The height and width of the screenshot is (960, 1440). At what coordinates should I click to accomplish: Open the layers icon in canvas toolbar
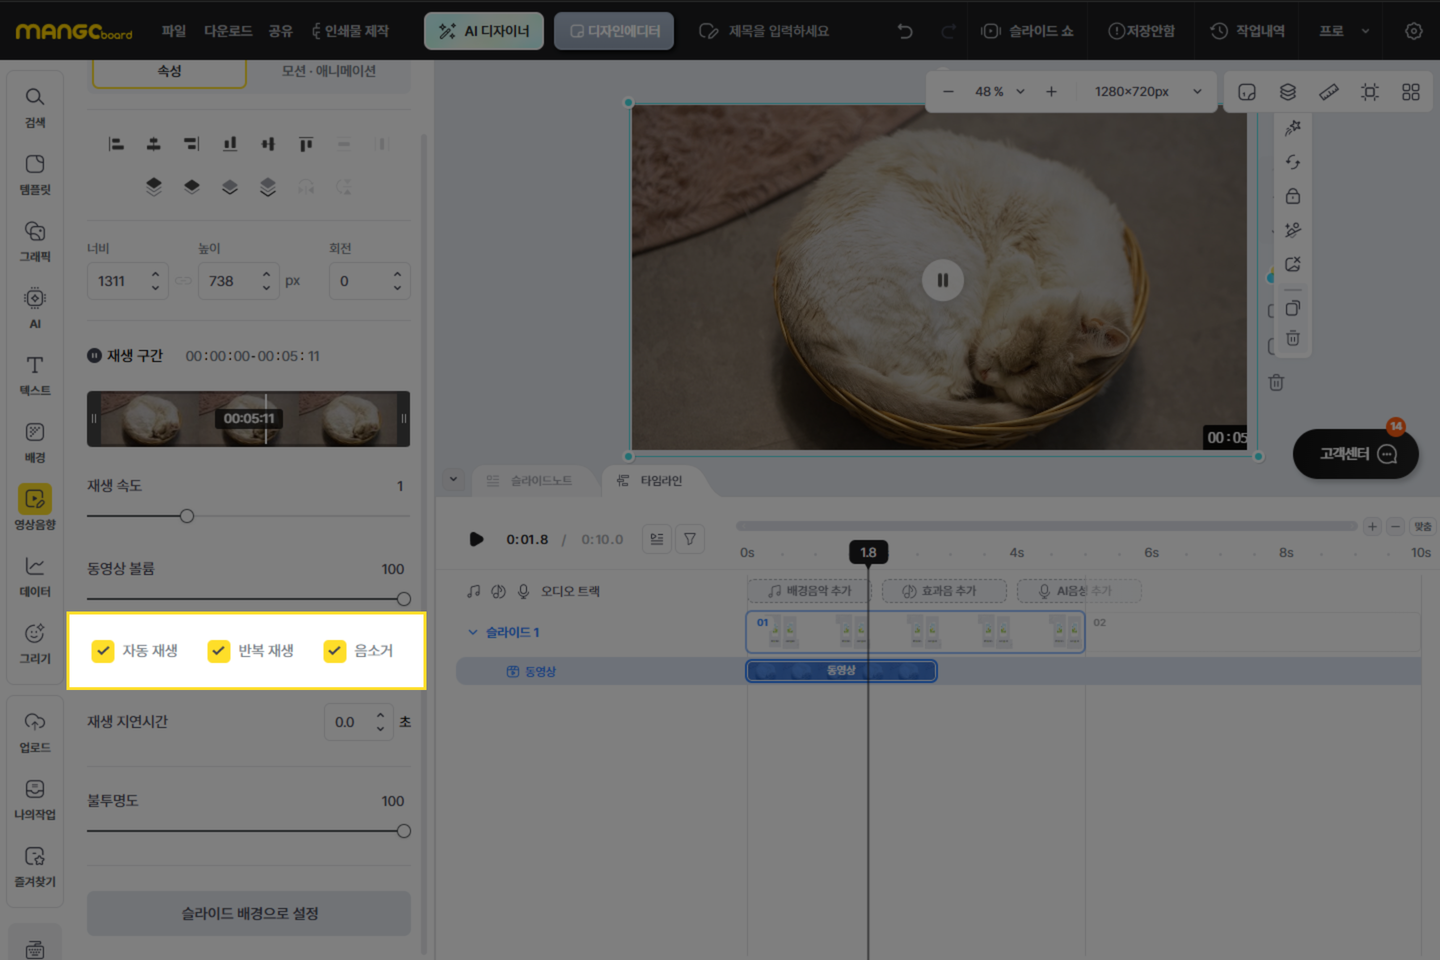pyautogui.click(x=1288, y=92)
